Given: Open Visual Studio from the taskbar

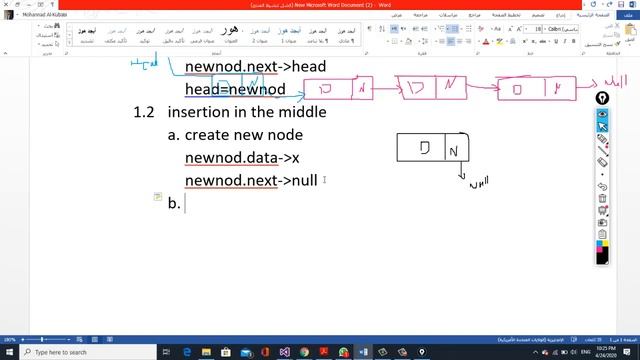Looking at the screenshot, I should point(284,352).
